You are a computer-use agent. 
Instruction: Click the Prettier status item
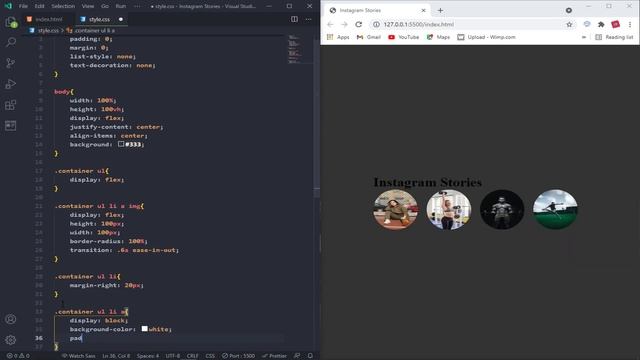(274, 356)
